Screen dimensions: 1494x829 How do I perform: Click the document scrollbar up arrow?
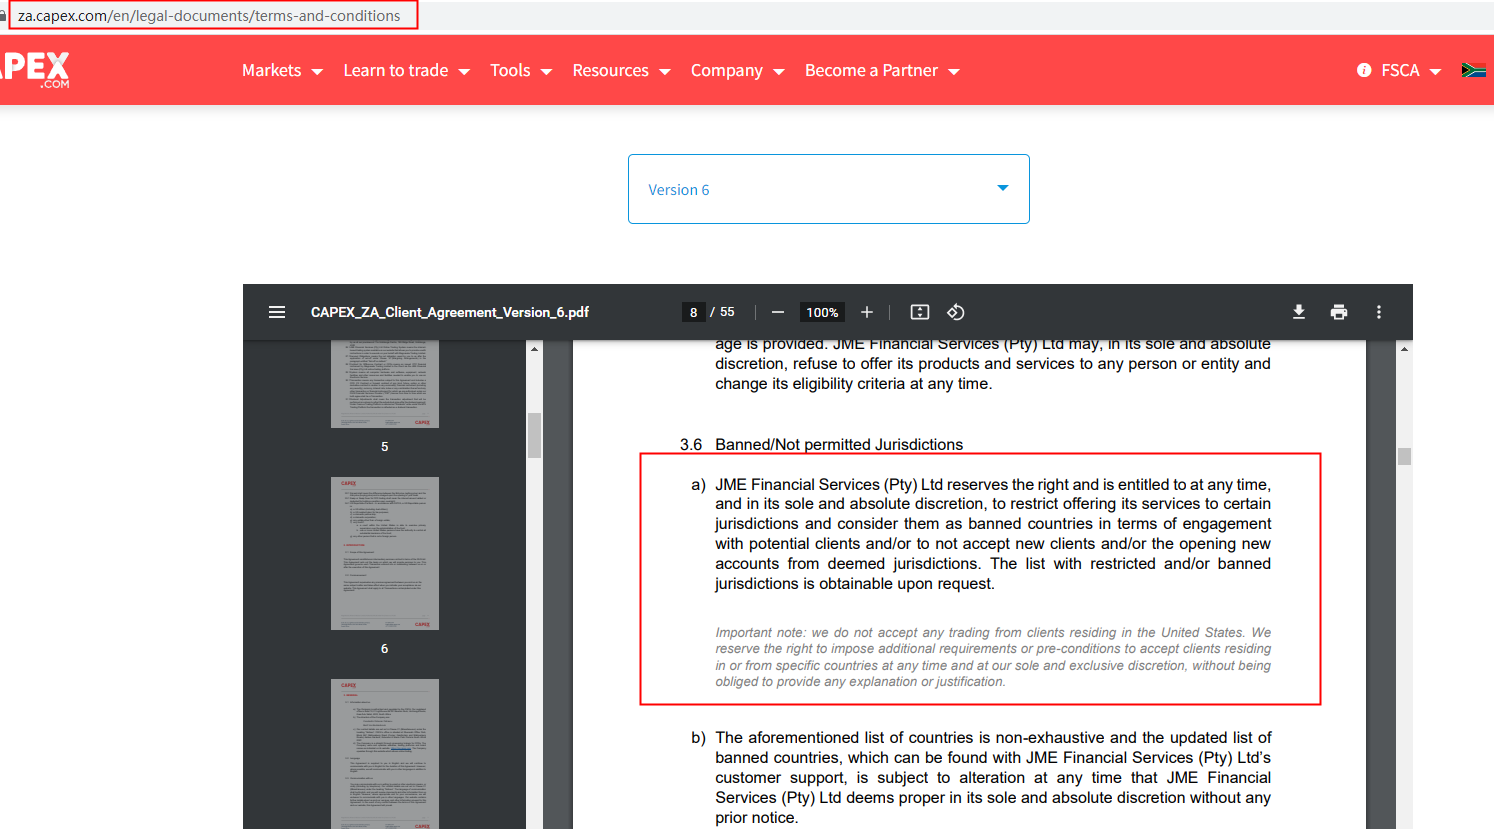click(1404, 349)
